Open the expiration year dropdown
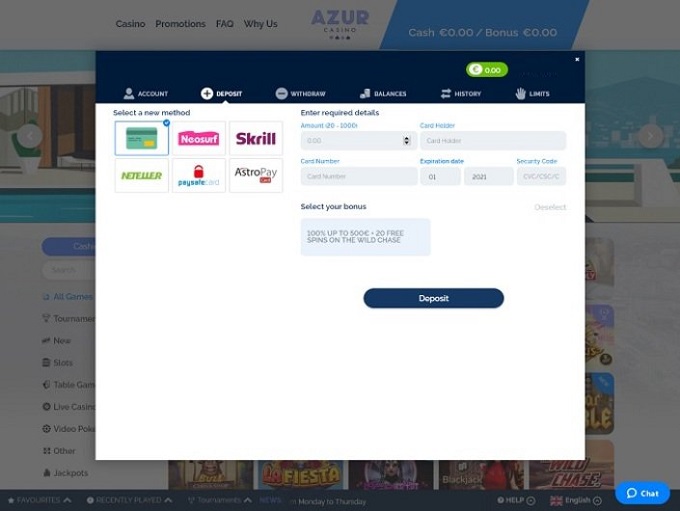680x511 pixels. 488,176
